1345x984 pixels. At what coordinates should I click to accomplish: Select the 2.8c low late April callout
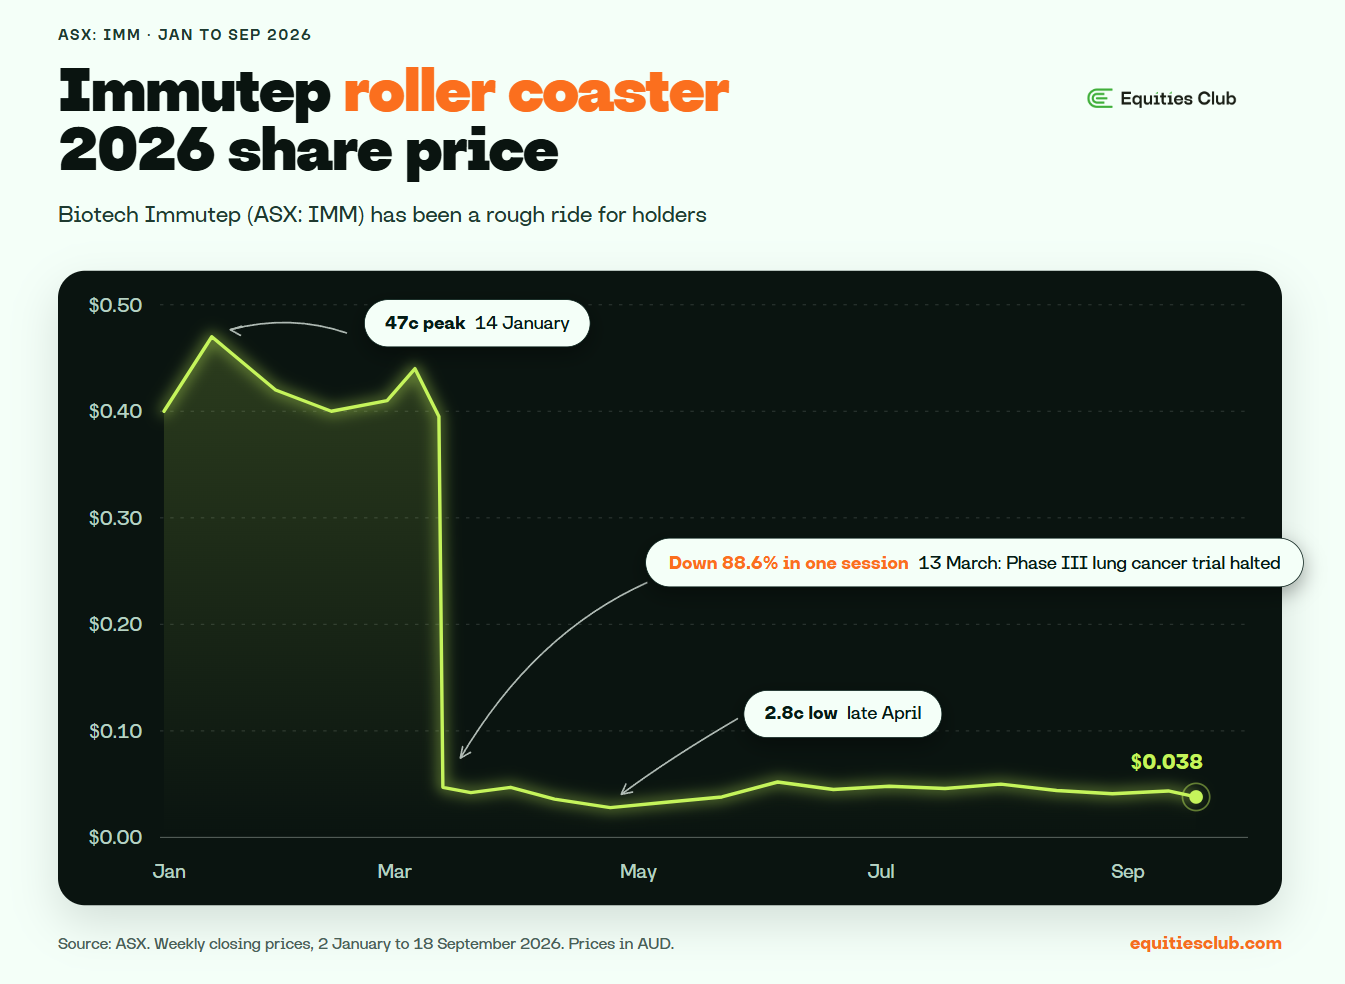coord(843,714)
